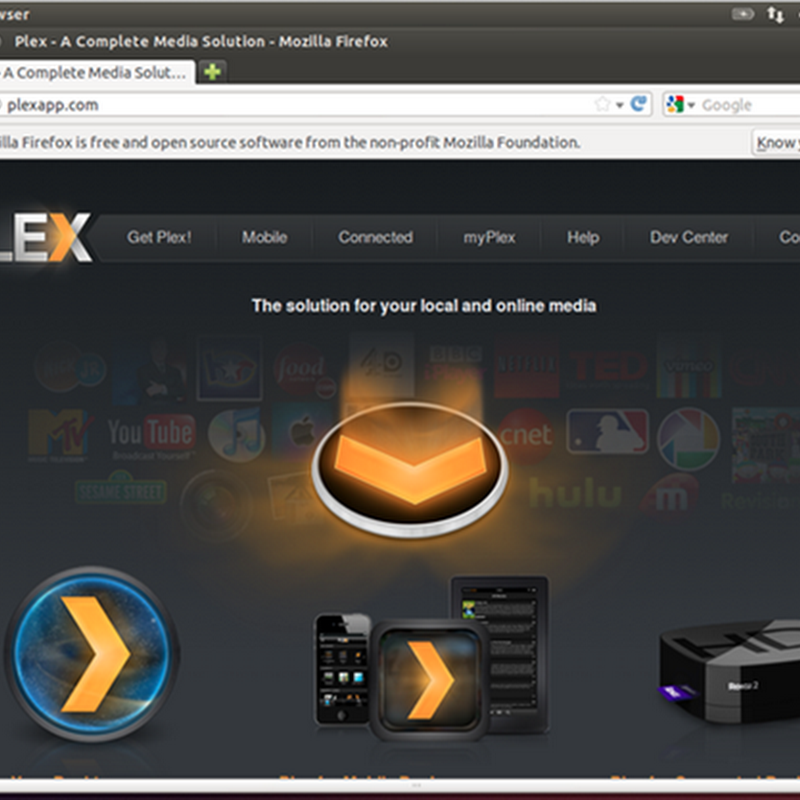The height and width of the screenshot is (800, 800).
Task: Click the Food Network logo
Action: [304, 370]
